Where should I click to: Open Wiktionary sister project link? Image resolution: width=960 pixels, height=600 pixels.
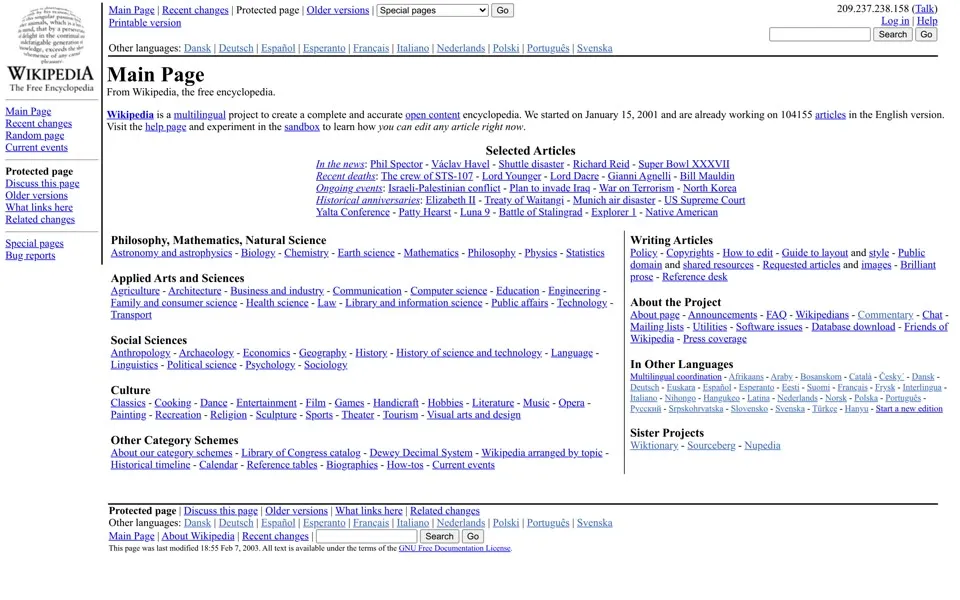(654, 446)
